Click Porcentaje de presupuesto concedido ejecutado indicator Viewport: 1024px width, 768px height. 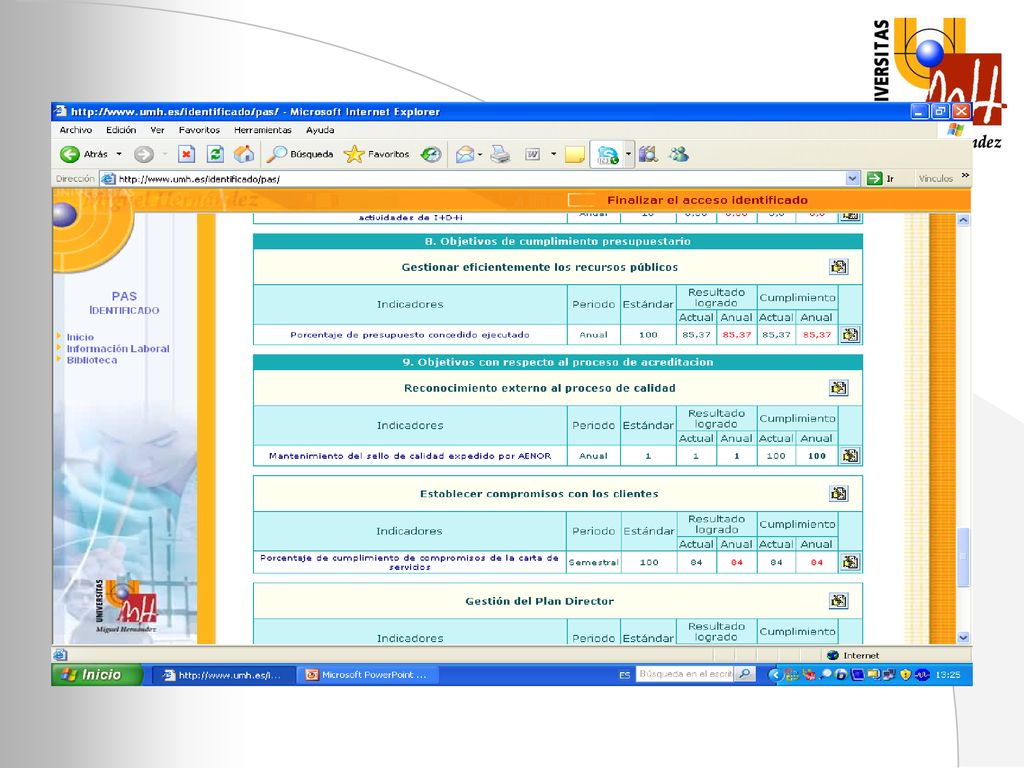(x=409, y=334)
